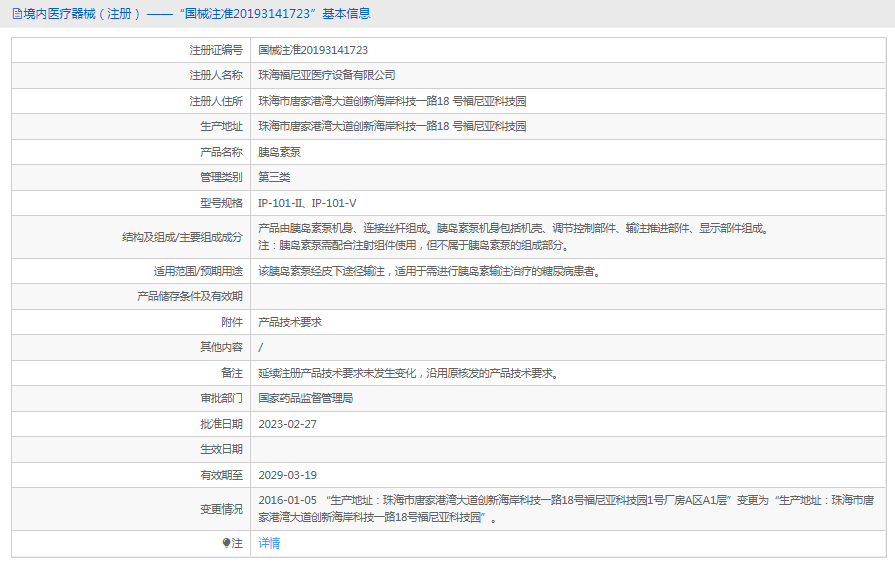Viewport: 895px width, 565px height.
Task: Open the 详情 details link
Action: [x=269, y=543]
